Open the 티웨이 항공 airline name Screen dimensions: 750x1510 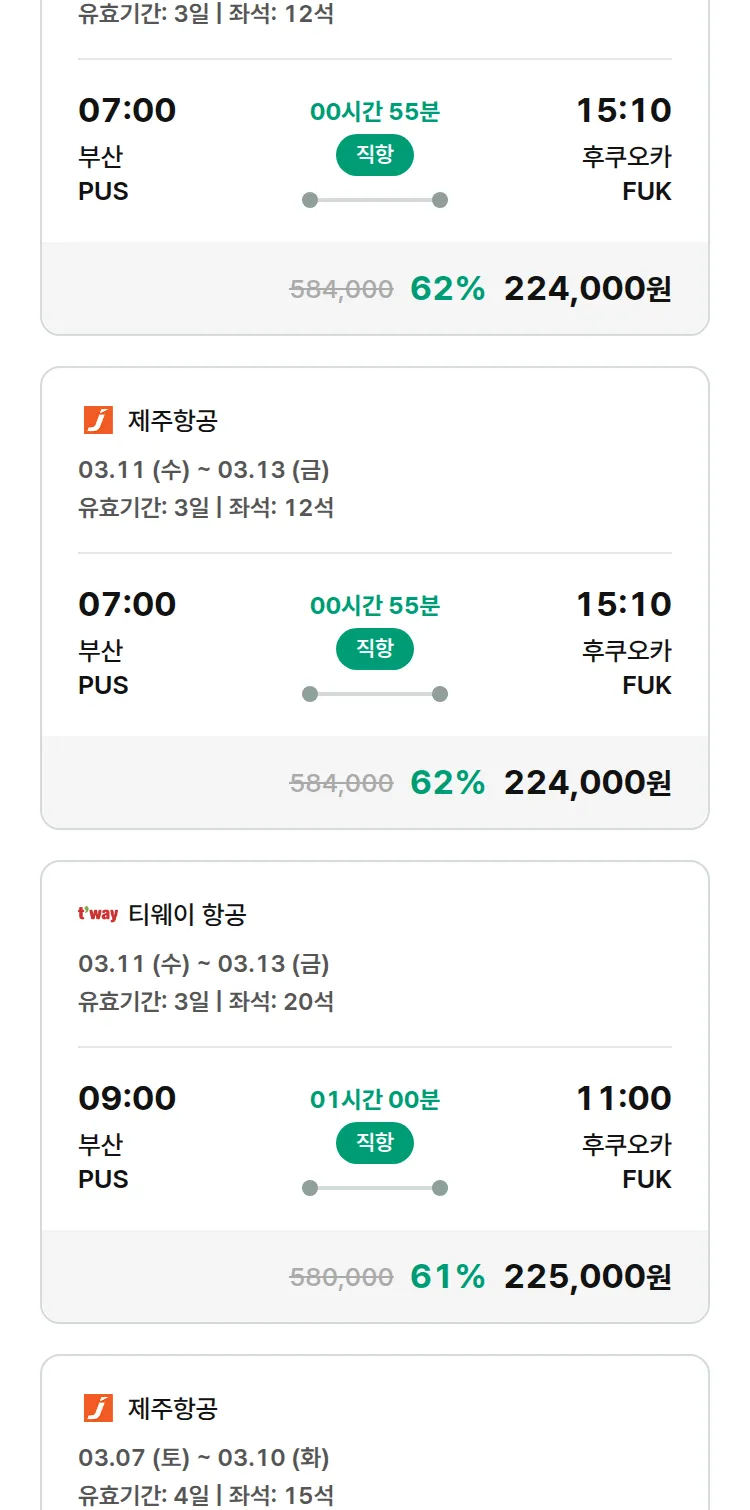pyautogui.click(x=187, y=914)
